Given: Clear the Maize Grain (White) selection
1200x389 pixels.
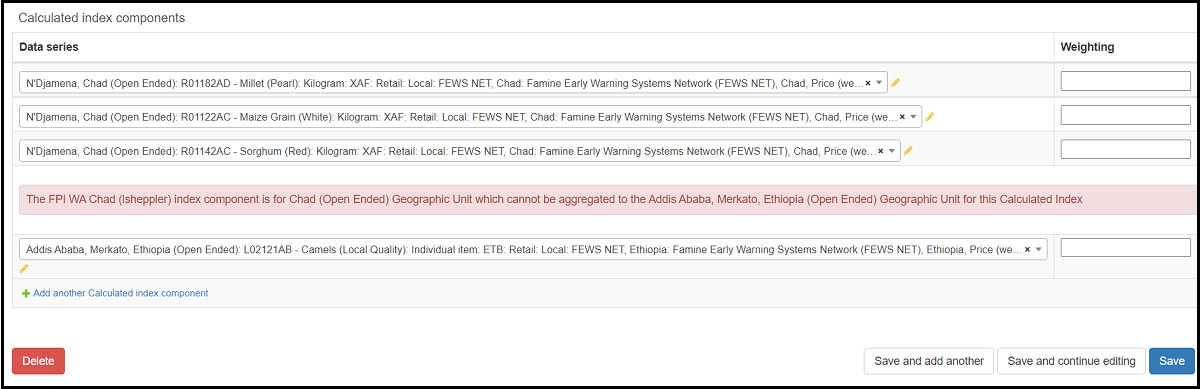Looking at the screenshot, I should pos(902,117).
